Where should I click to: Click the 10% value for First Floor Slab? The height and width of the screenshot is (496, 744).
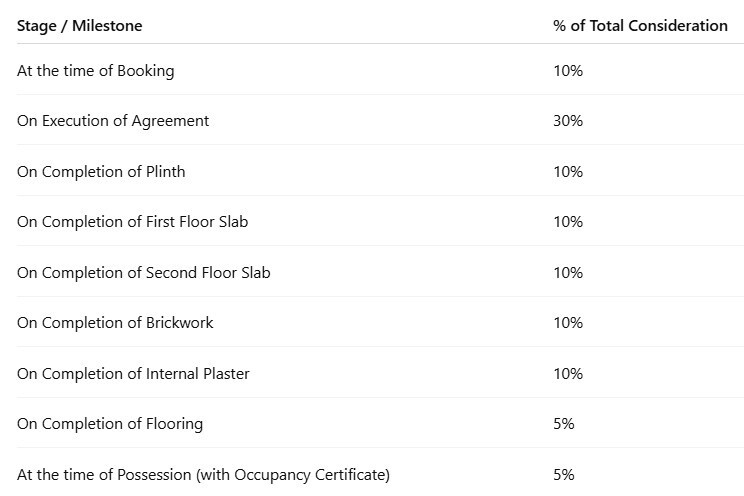(568, 222)
